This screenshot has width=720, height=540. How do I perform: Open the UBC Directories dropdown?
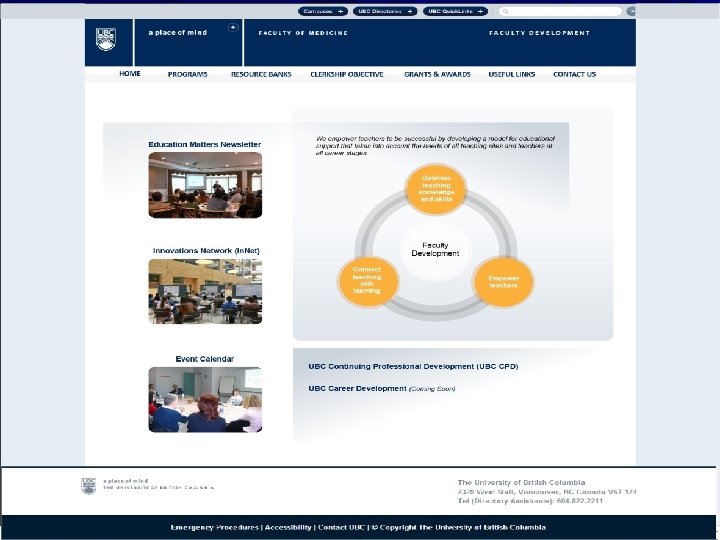385,11
